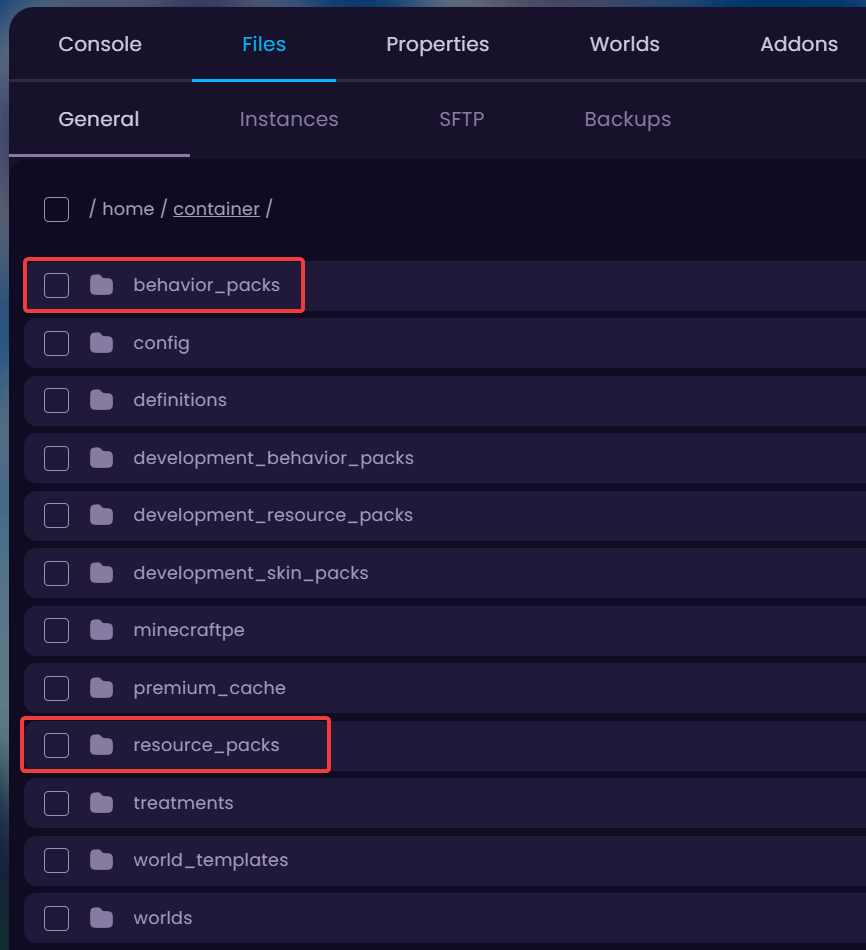Click the behavior_packs folder icon
The width and height of the screenshot is (866, 950).
pos(101,285)
